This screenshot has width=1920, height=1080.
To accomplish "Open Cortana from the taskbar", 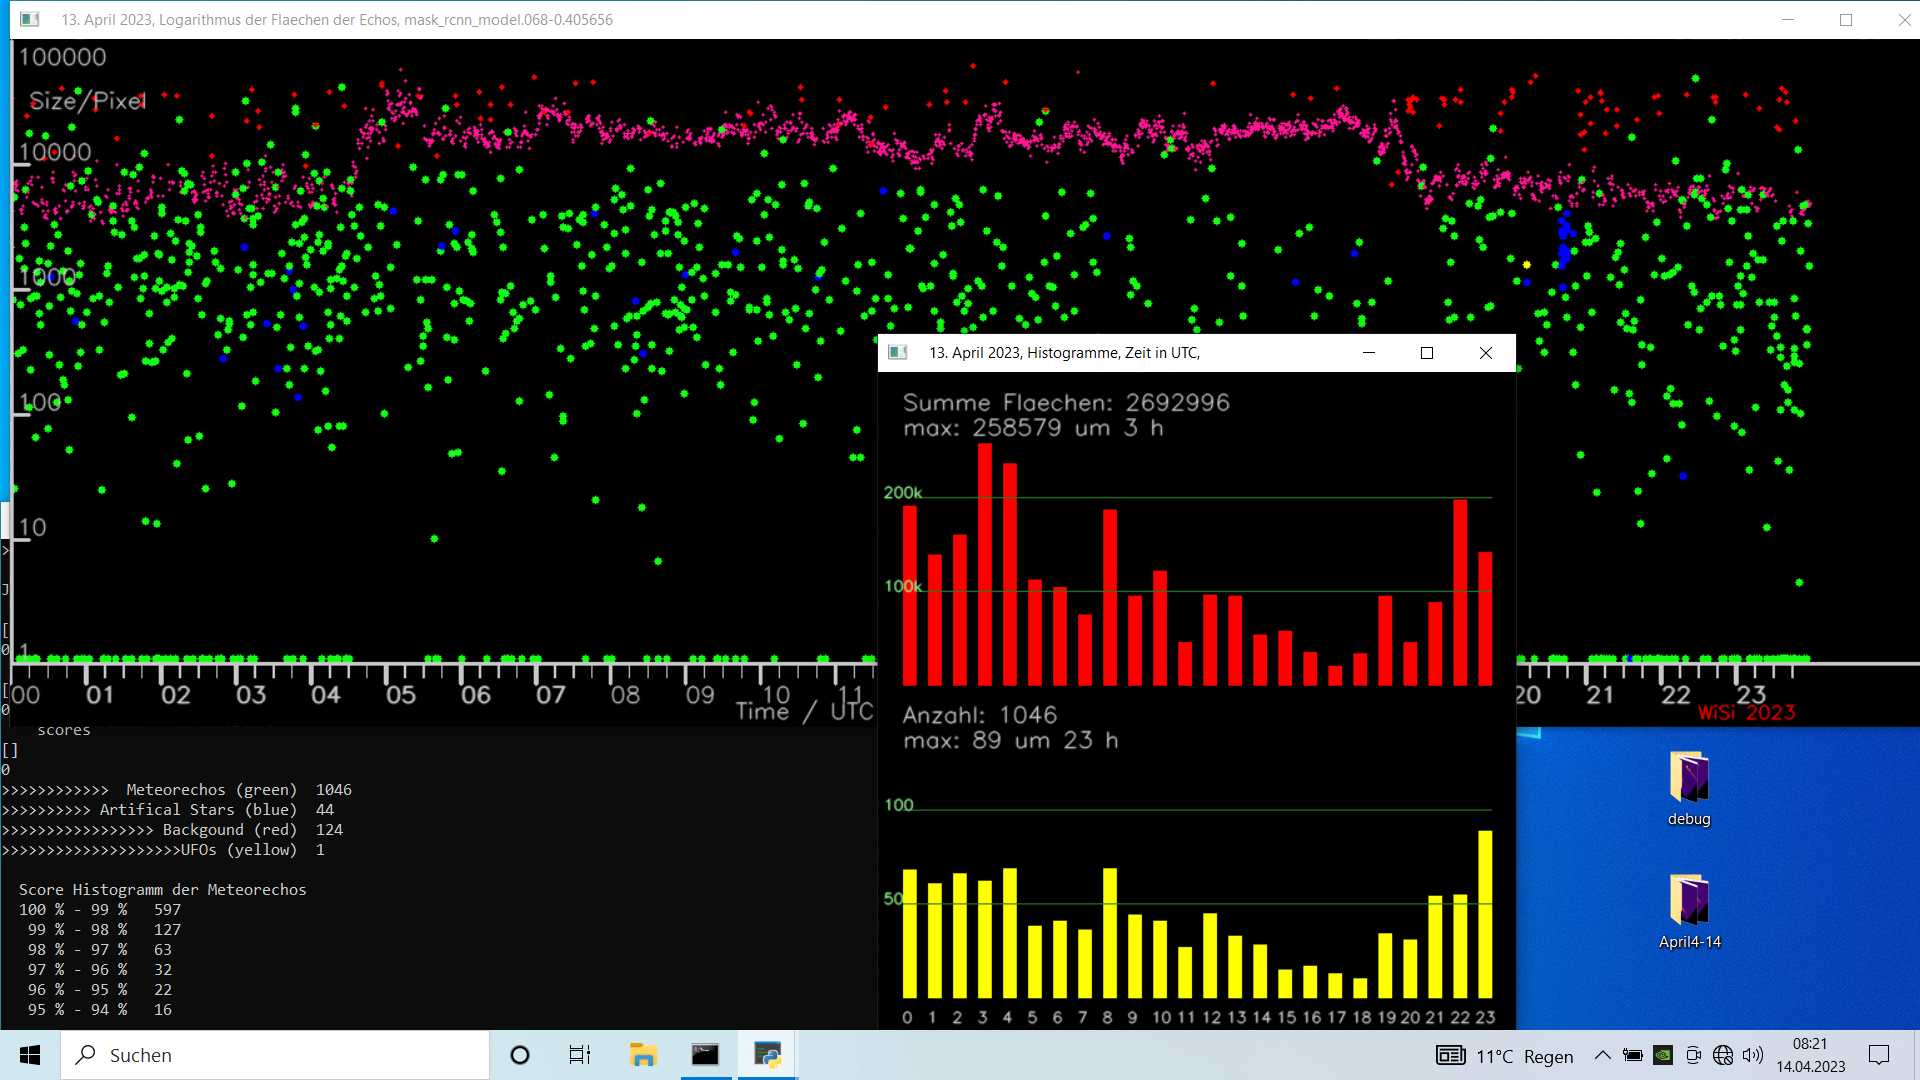I will pyautogui.click(x=520, y=1055).
